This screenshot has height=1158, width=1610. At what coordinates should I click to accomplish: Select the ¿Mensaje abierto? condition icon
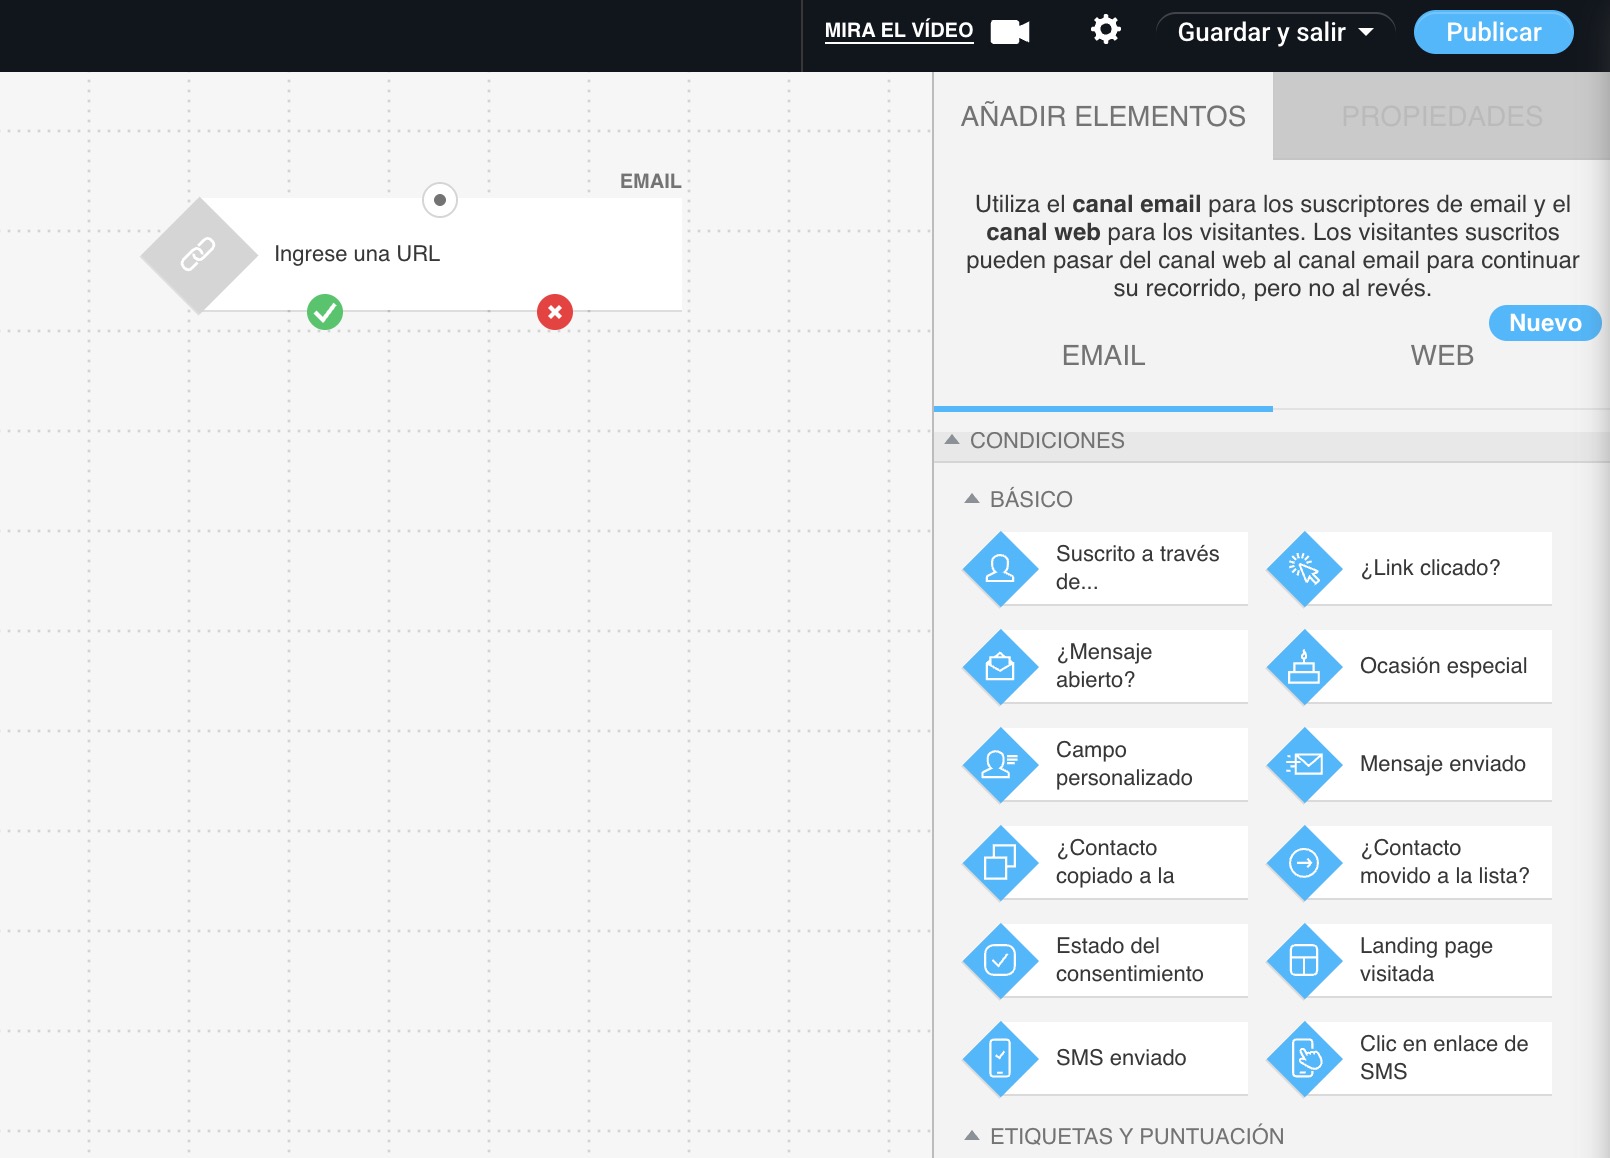[1000, 666]
